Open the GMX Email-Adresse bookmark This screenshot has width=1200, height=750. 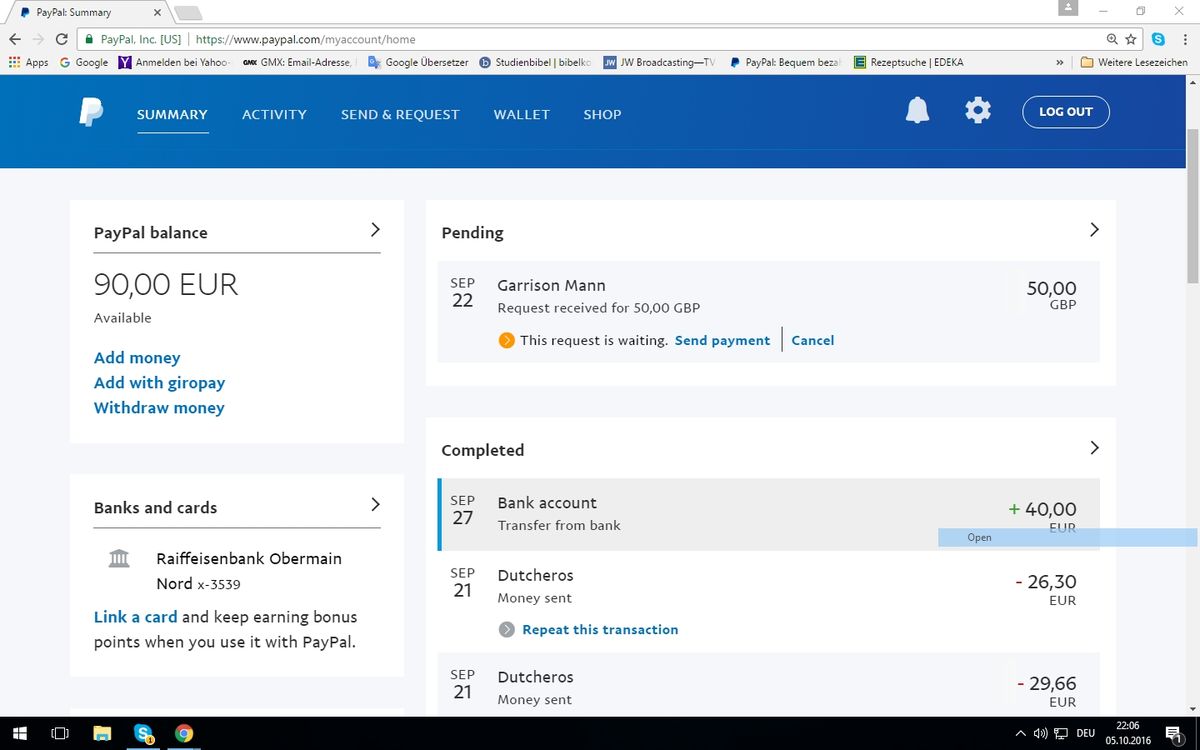(x=297, y=62)
